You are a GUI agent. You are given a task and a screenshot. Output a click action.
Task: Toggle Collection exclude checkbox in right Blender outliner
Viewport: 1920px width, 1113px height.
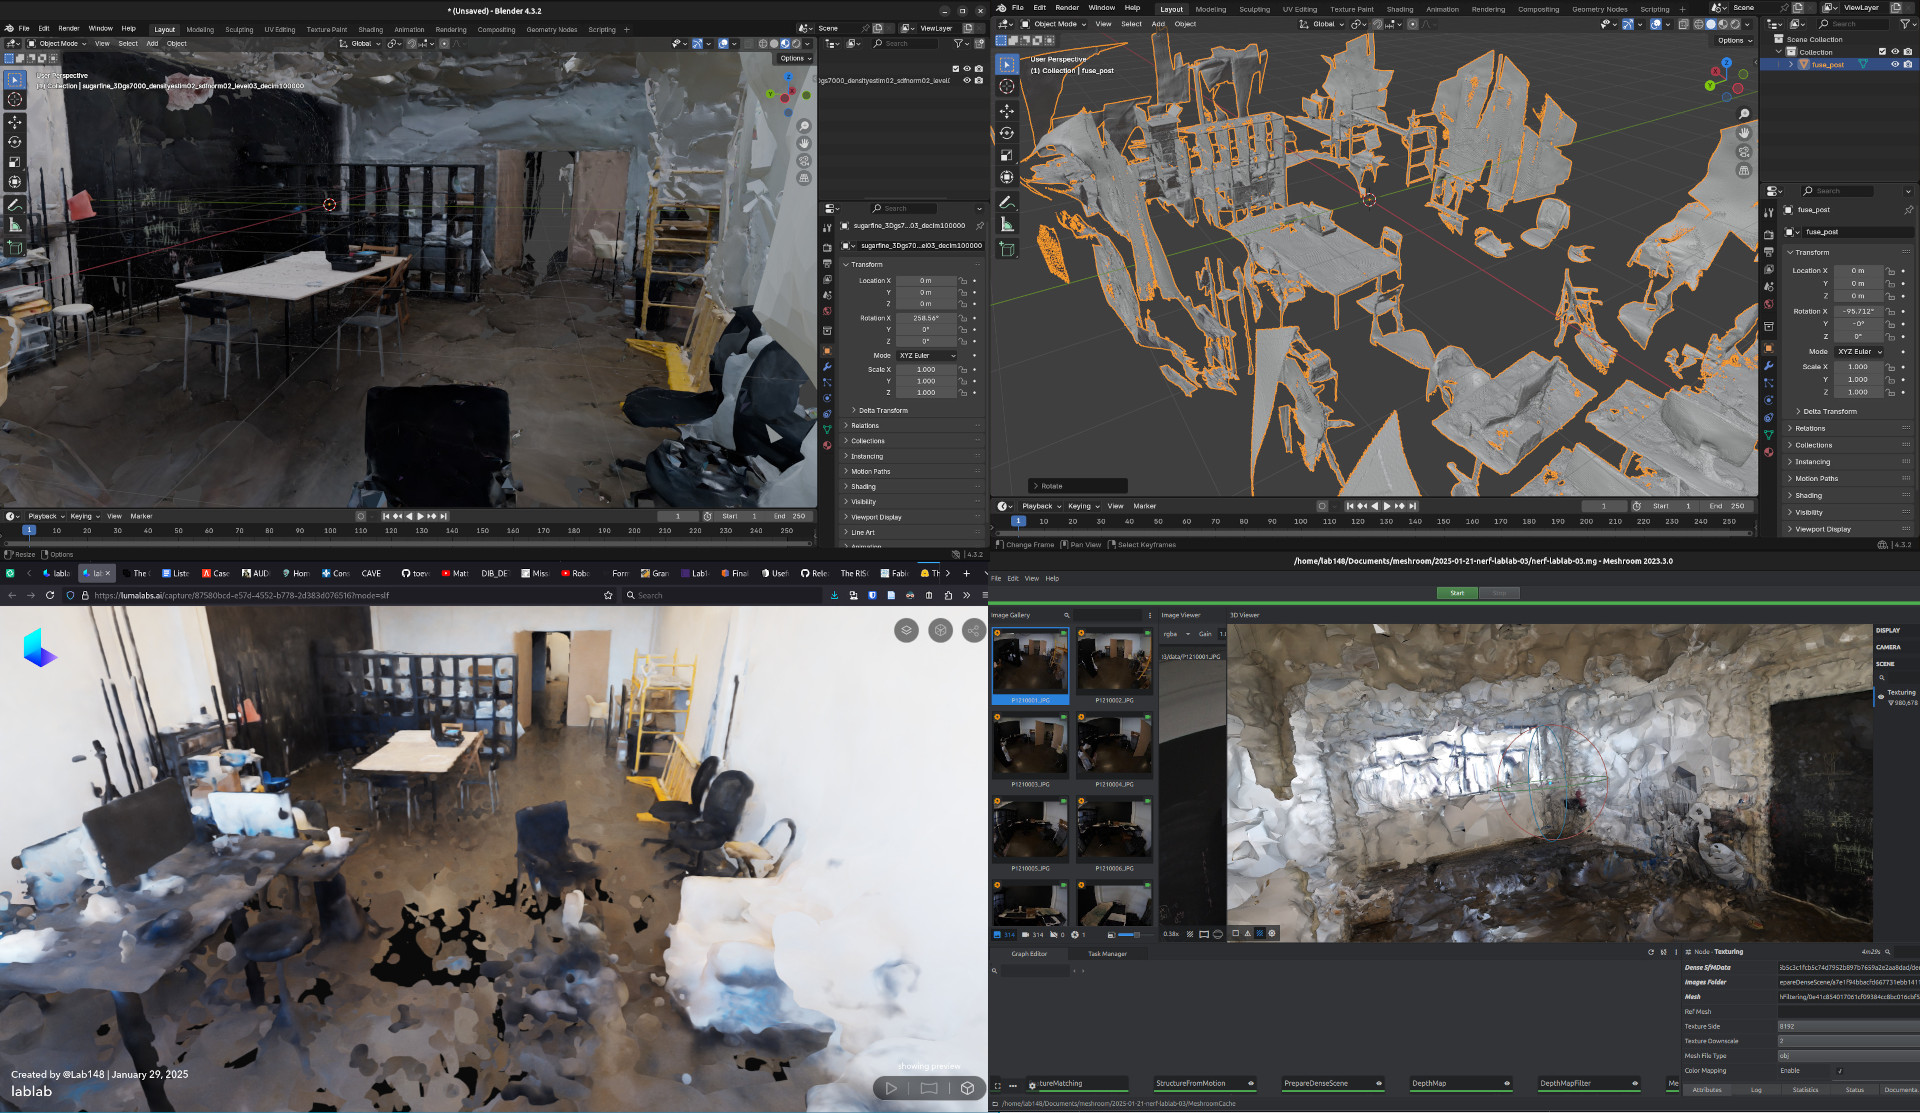pos(1882,52)
